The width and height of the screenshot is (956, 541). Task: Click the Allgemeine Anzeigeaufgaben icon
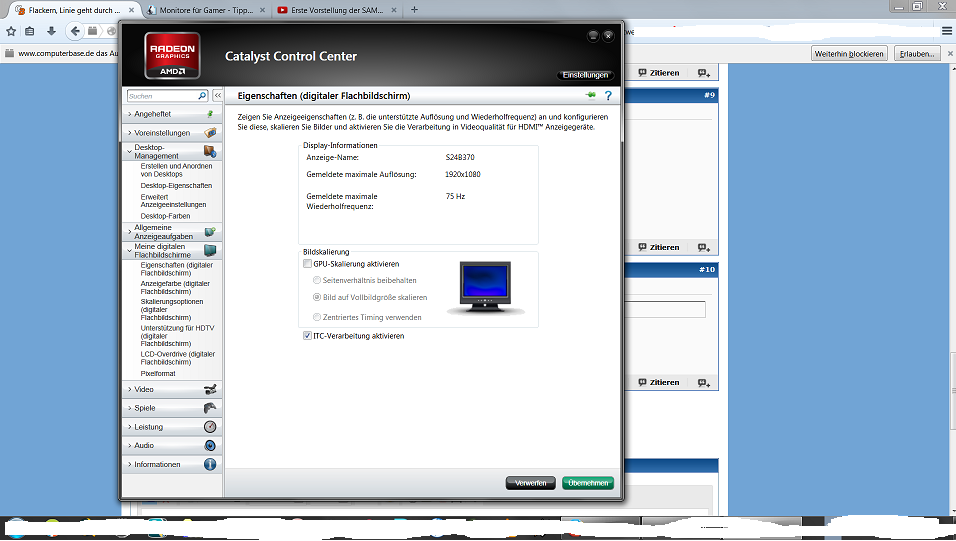click(210, 232)
